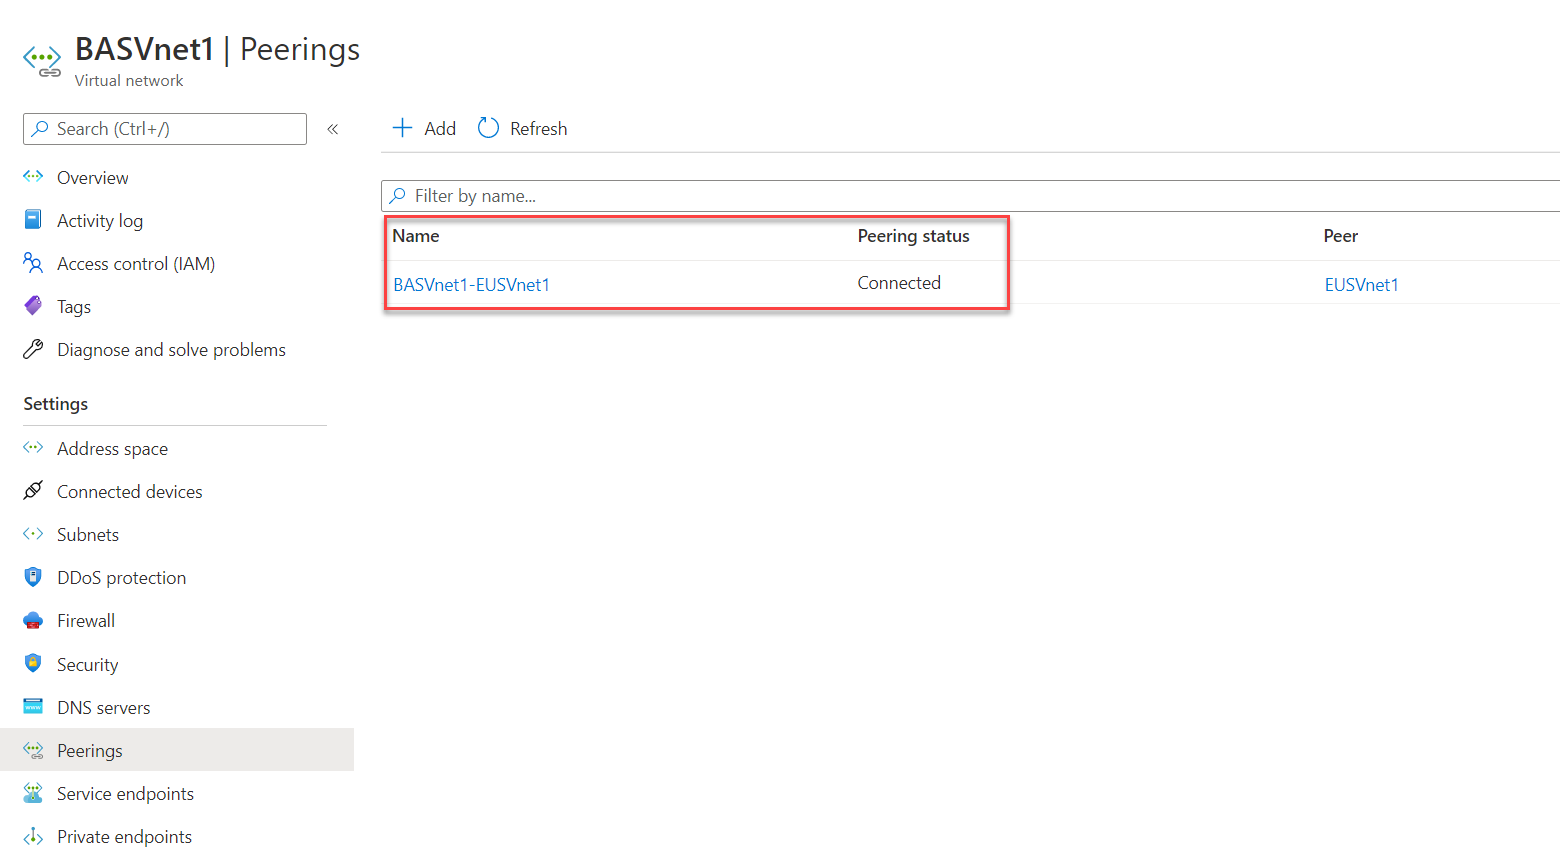Click the Peerings sidebar icon
This screenshot has height=858, width=1560.
click(33, 750)
